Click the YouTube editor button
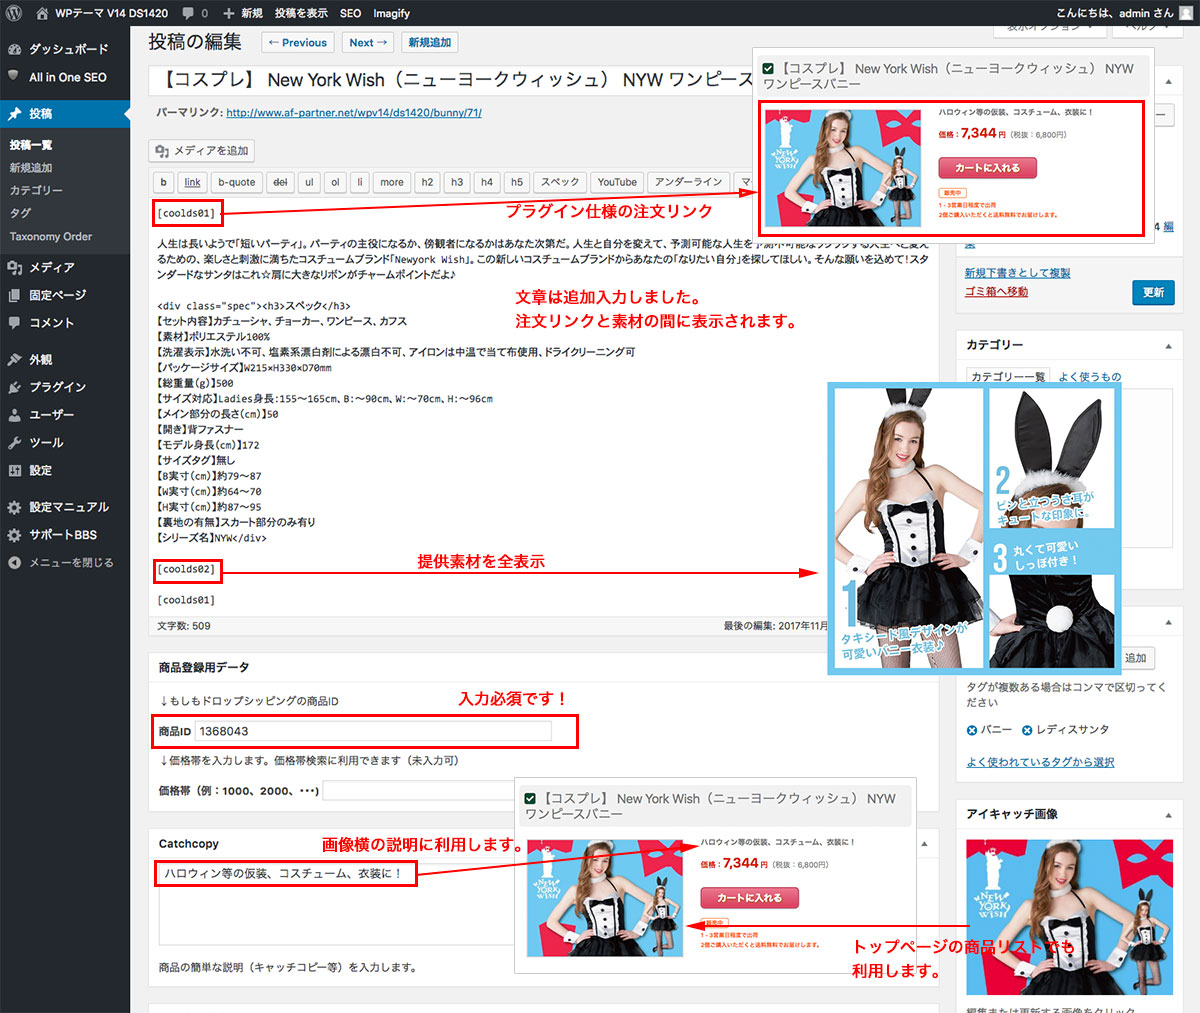 (617, 182)
